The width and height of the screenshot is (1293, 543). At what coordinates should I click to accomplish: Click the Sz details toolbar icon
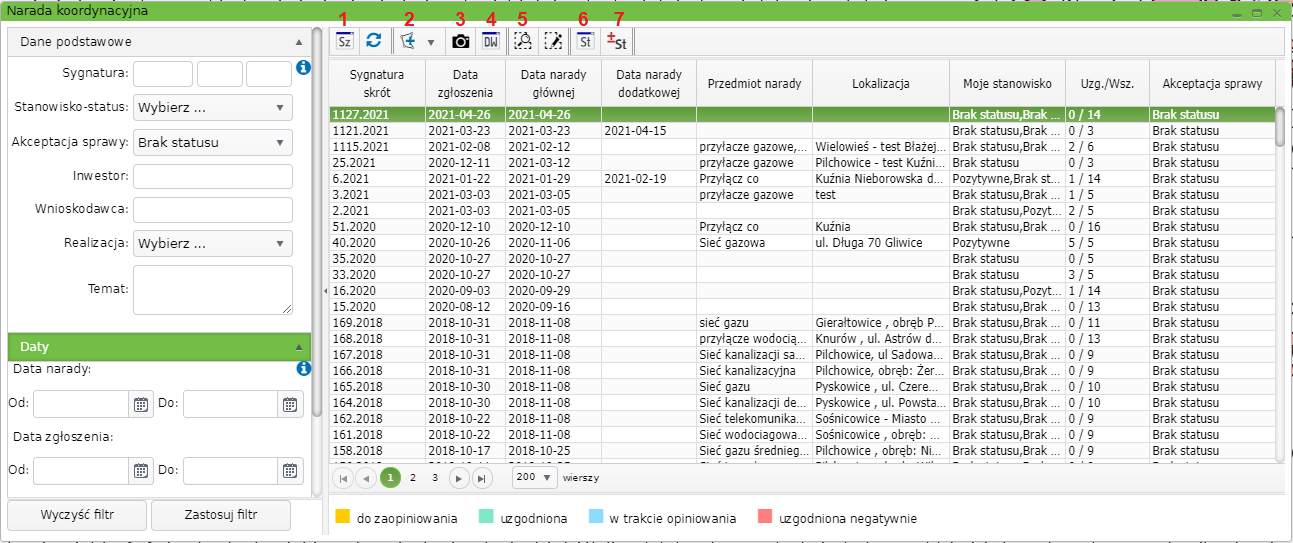coord(344,41)
